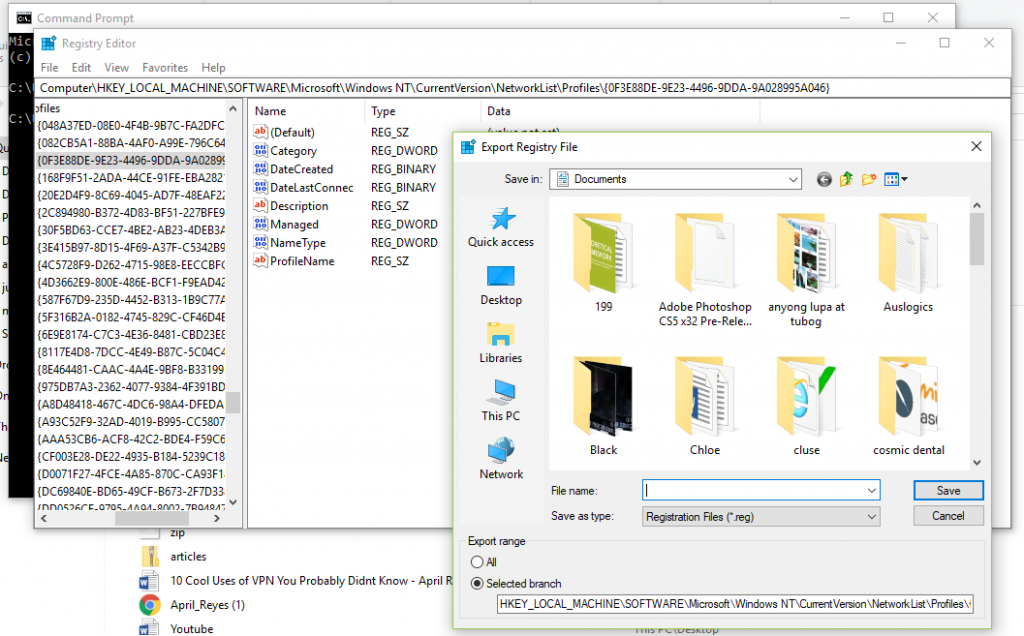This screenshot has height=636, width=1024.
Task: Select Quick access in places bar
Action: (x=501, y=227)
